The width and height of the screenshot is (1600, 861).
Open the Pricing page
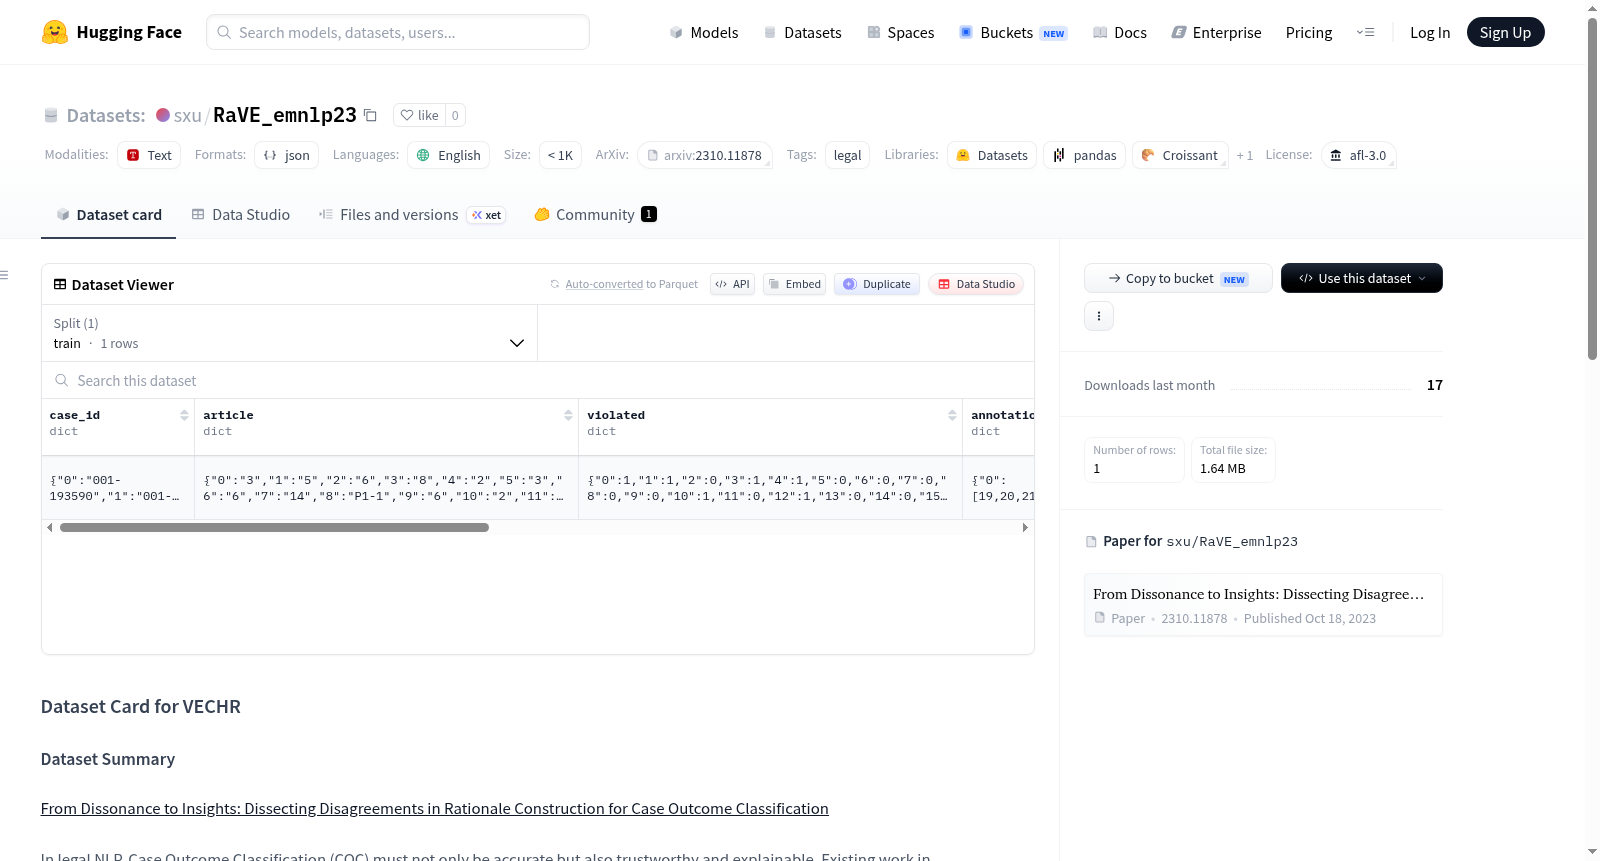pyautogui.click(x=1309, y=32)
